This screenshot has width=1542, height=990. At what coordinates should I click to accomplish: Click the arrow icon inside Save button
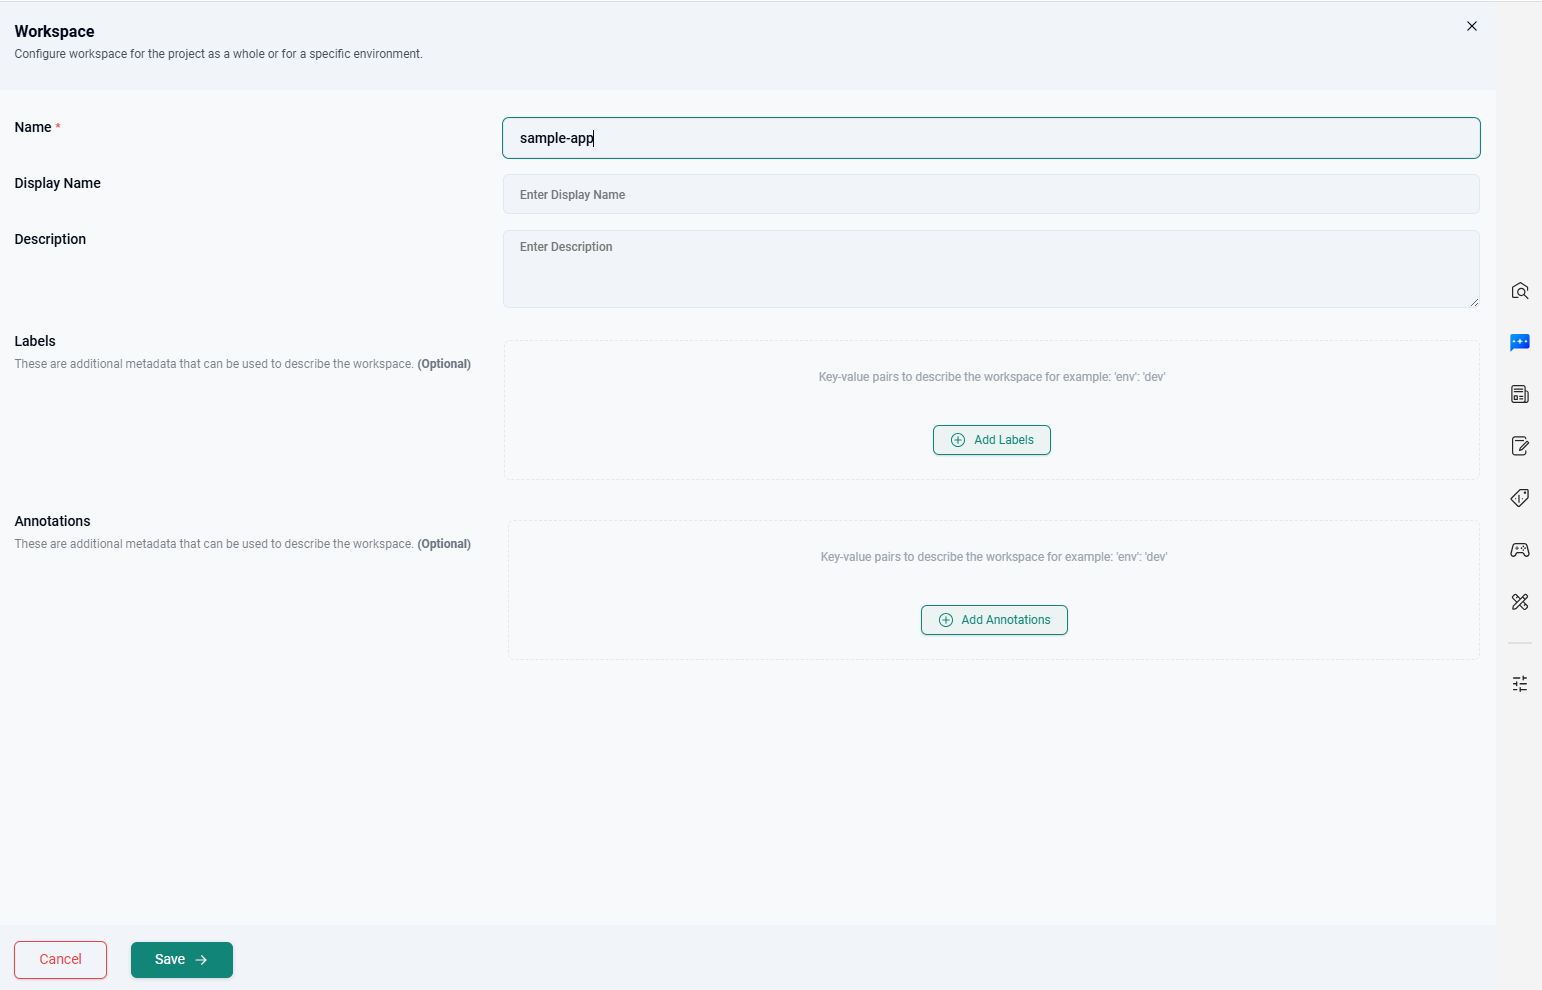click(x=203, y=959)
